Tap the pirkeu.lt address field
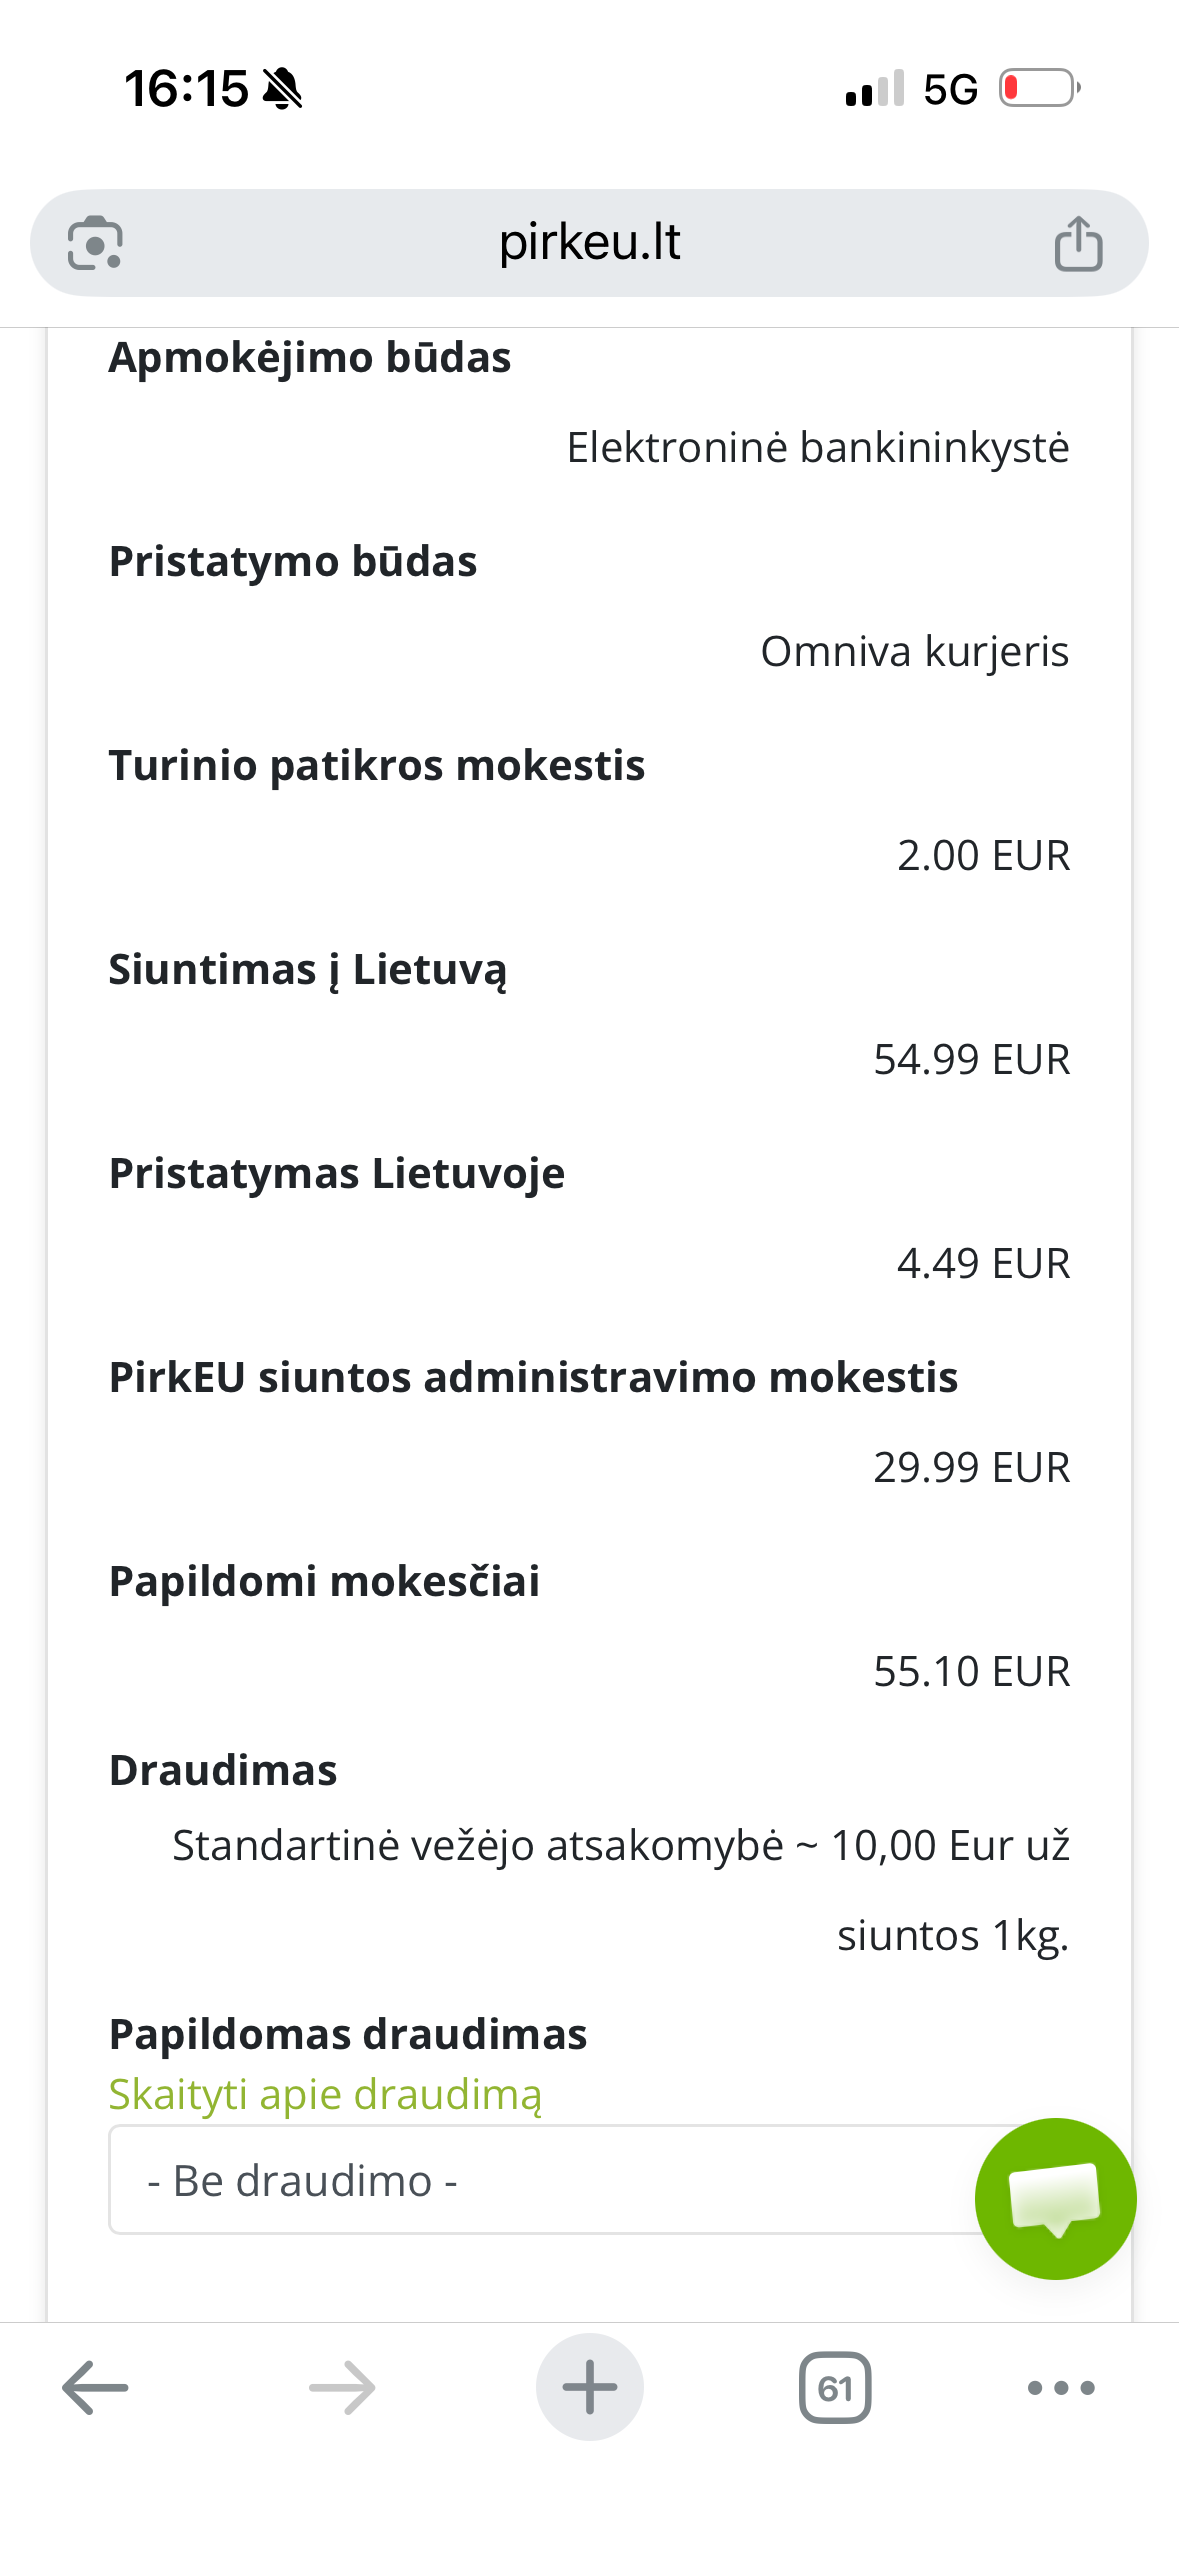The height and width of the screenshot is (2556, 1179). pos(589,243)
